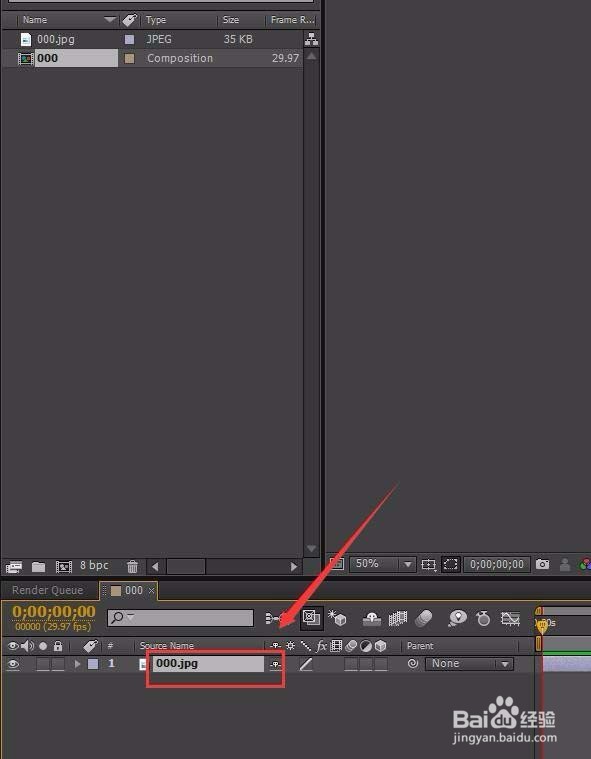Open the 8 bpc color depth setting

click(x=94, y=565)
